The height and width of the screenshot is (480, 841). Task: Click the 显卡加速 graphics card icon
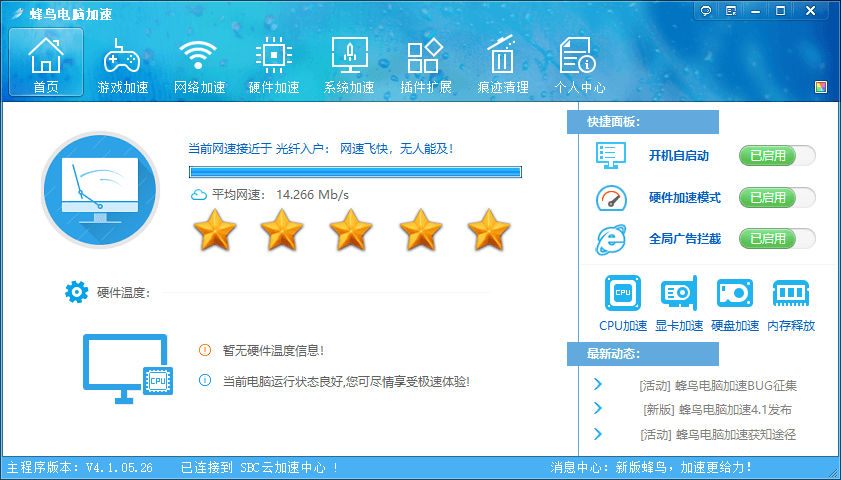pos(679,294)
